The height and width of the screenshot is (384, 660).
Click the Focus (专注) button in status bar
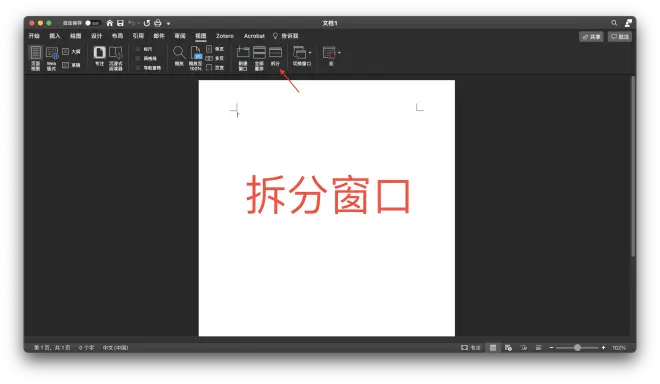coord(471,348)
